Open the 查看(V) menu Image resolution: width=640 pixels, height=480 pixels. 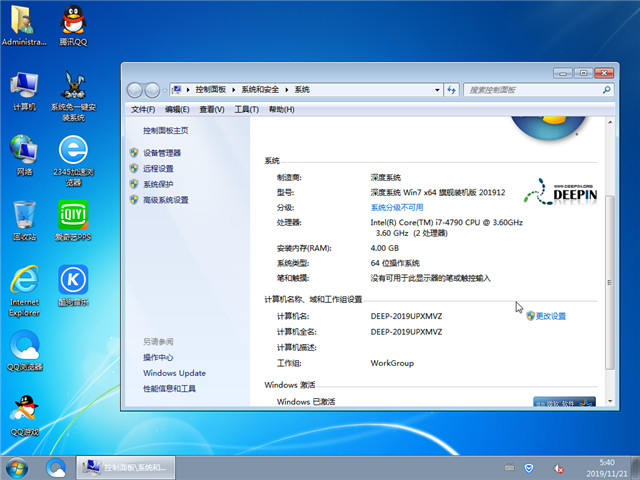coord(212,109)
